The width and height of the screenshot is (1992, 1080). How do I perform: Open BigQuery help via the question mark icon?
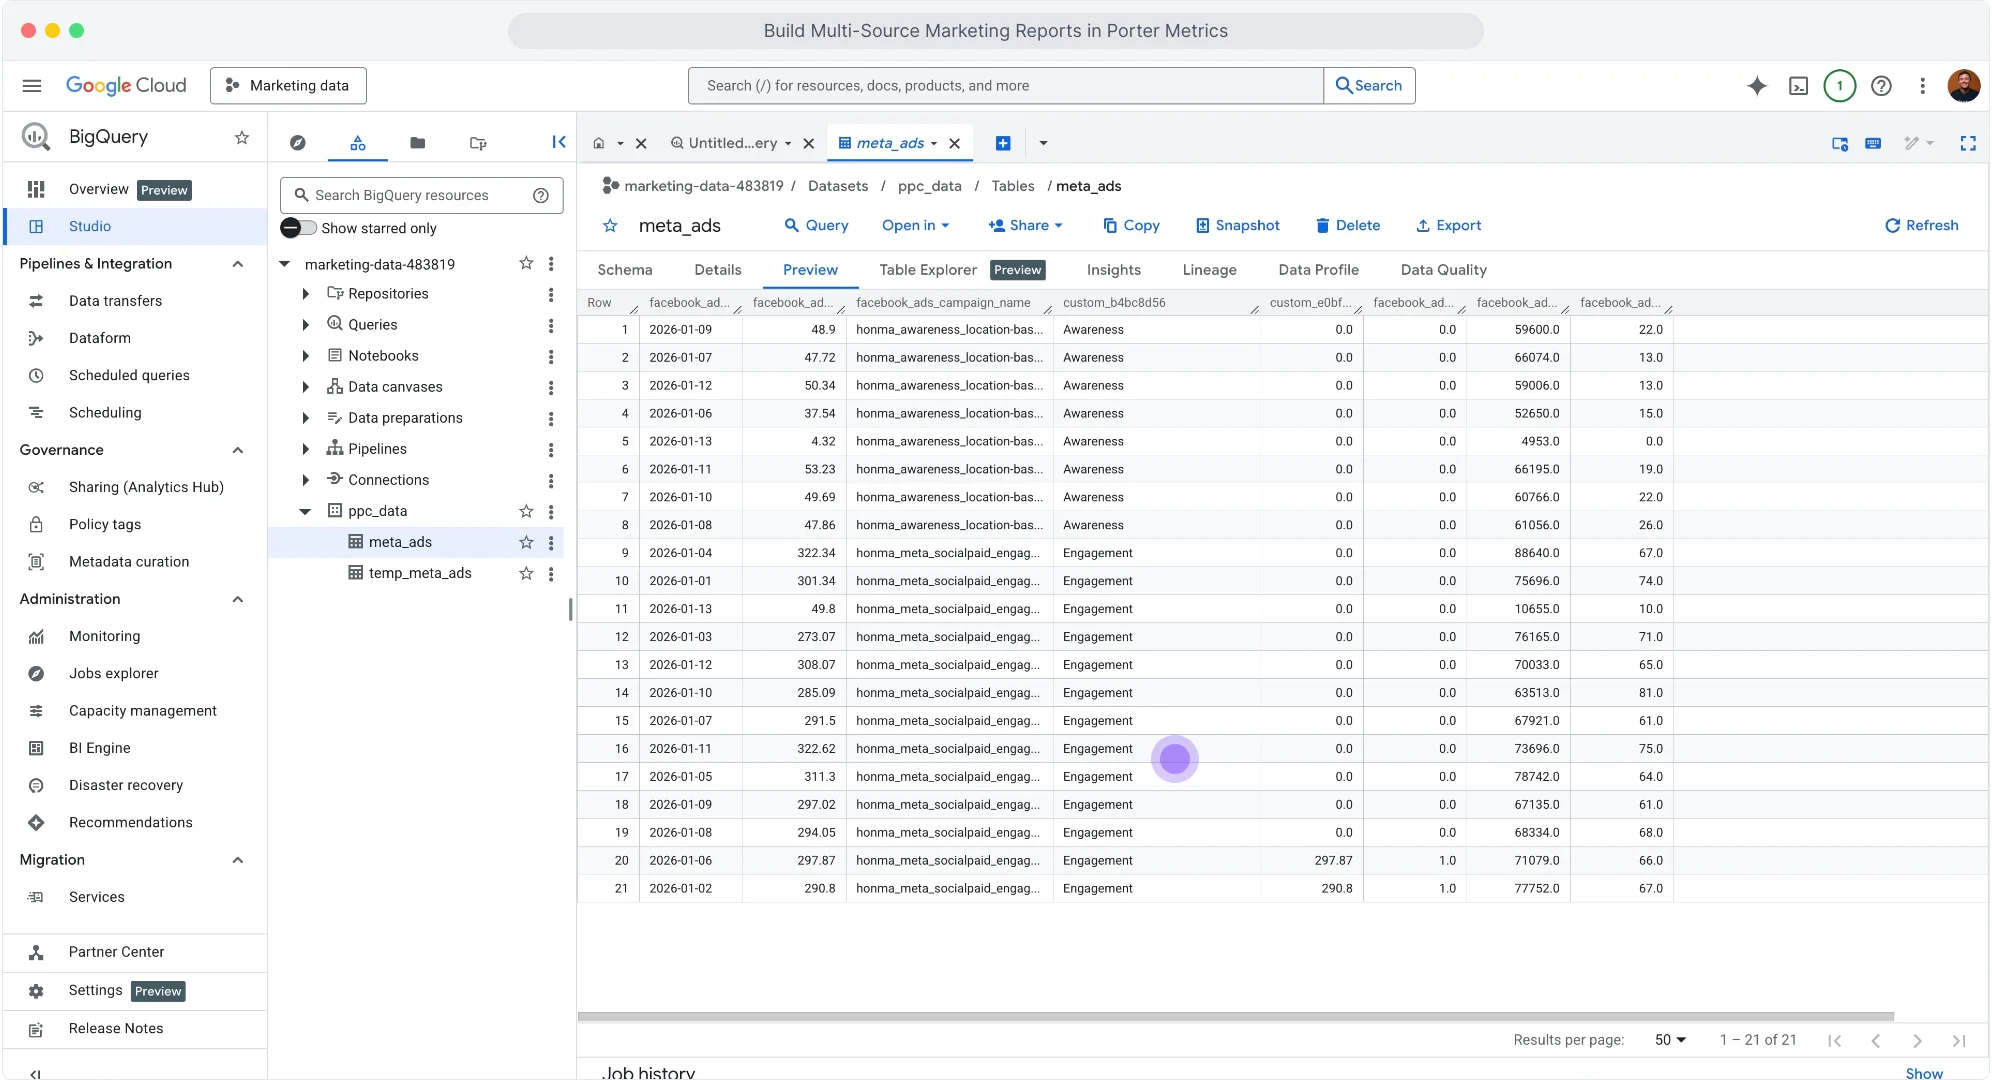[1883, 86]
